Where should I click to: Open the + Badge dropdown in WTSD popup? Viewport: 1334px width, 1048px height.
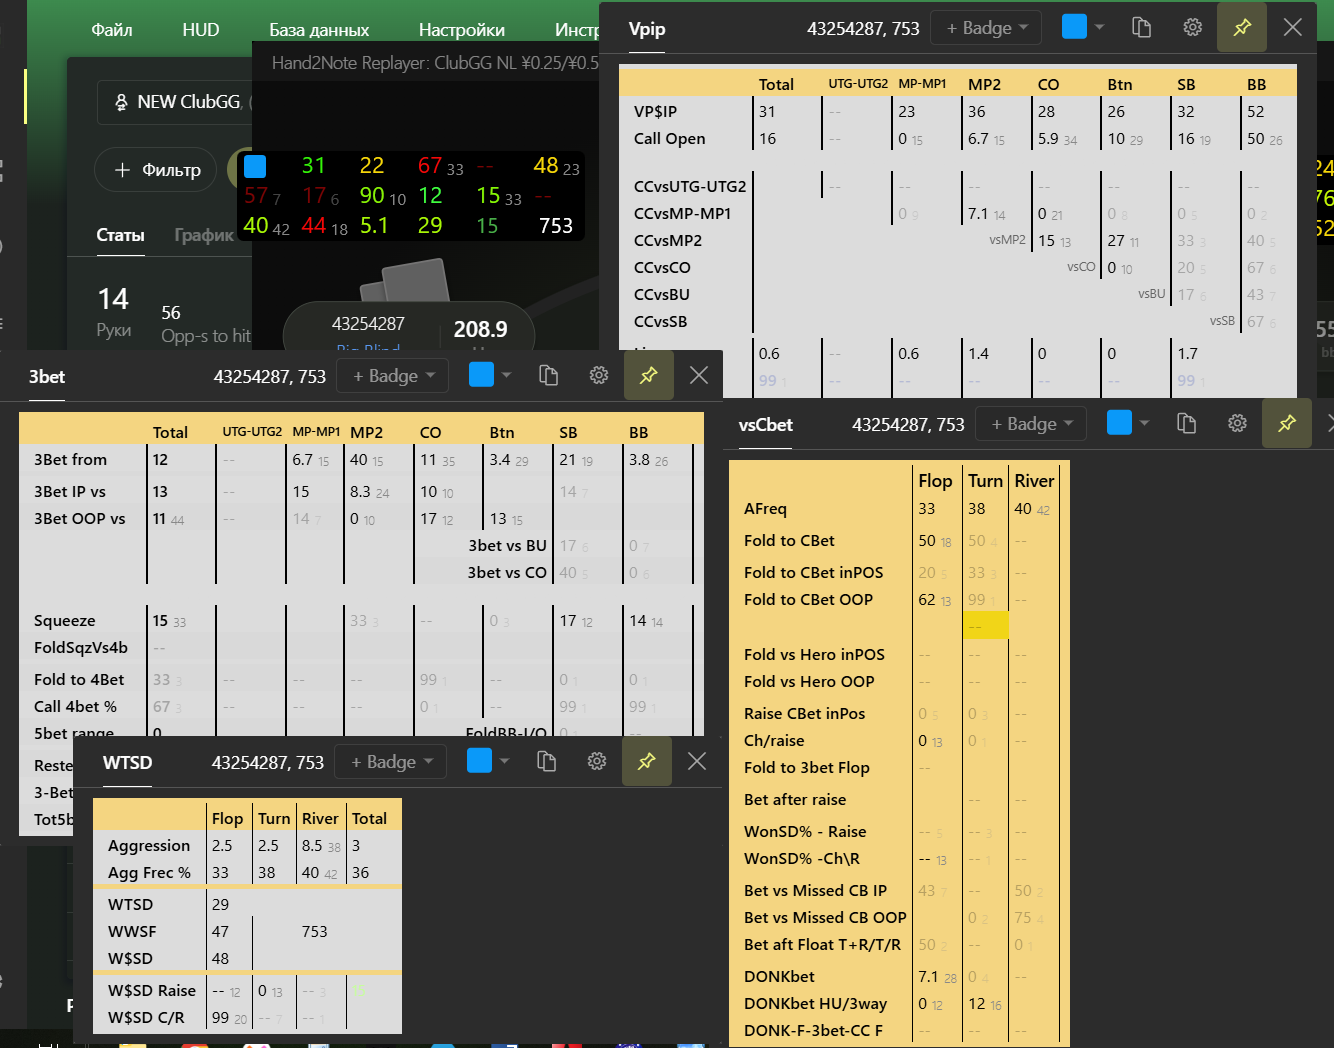click(x=391, y=762)
